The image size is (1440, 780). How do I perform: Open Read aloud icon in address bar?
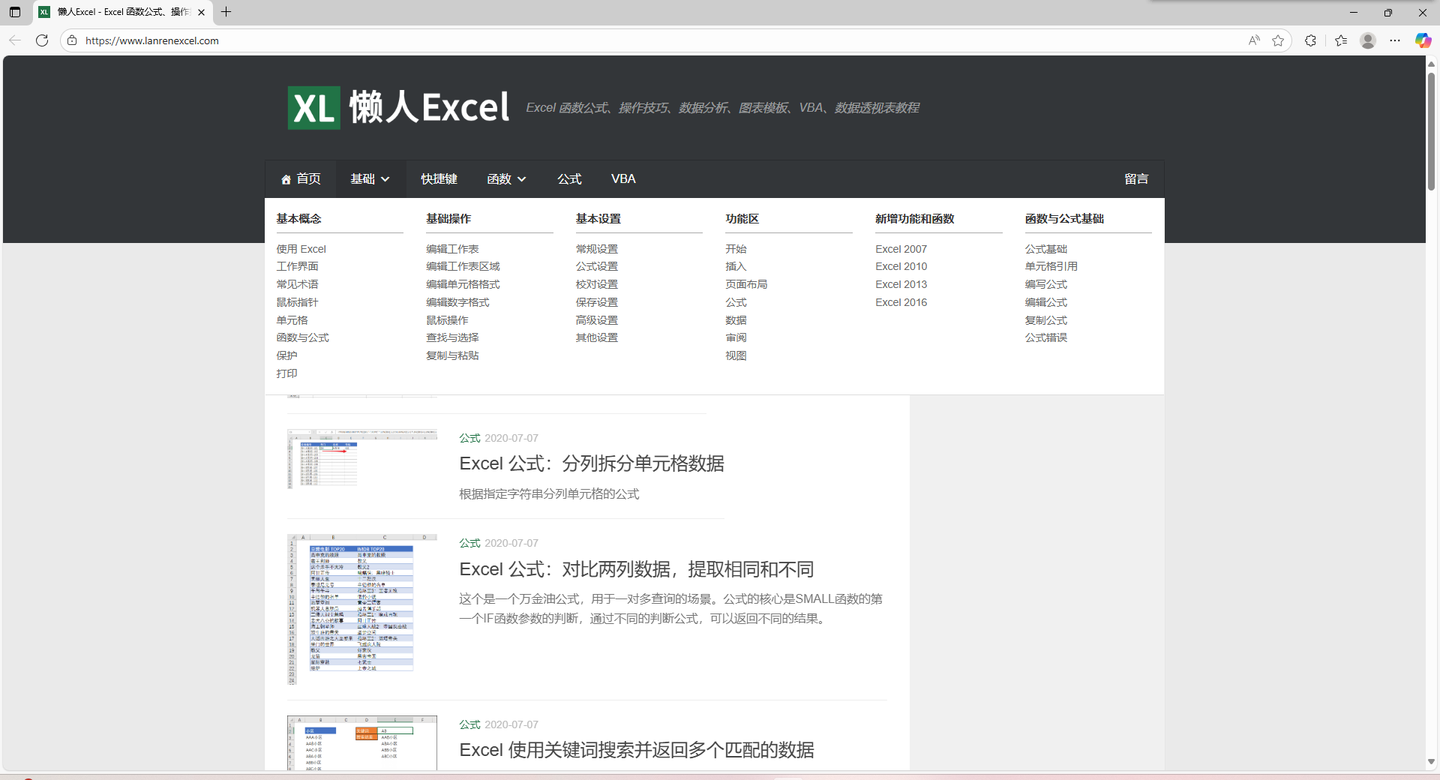tap(1254, 41)
